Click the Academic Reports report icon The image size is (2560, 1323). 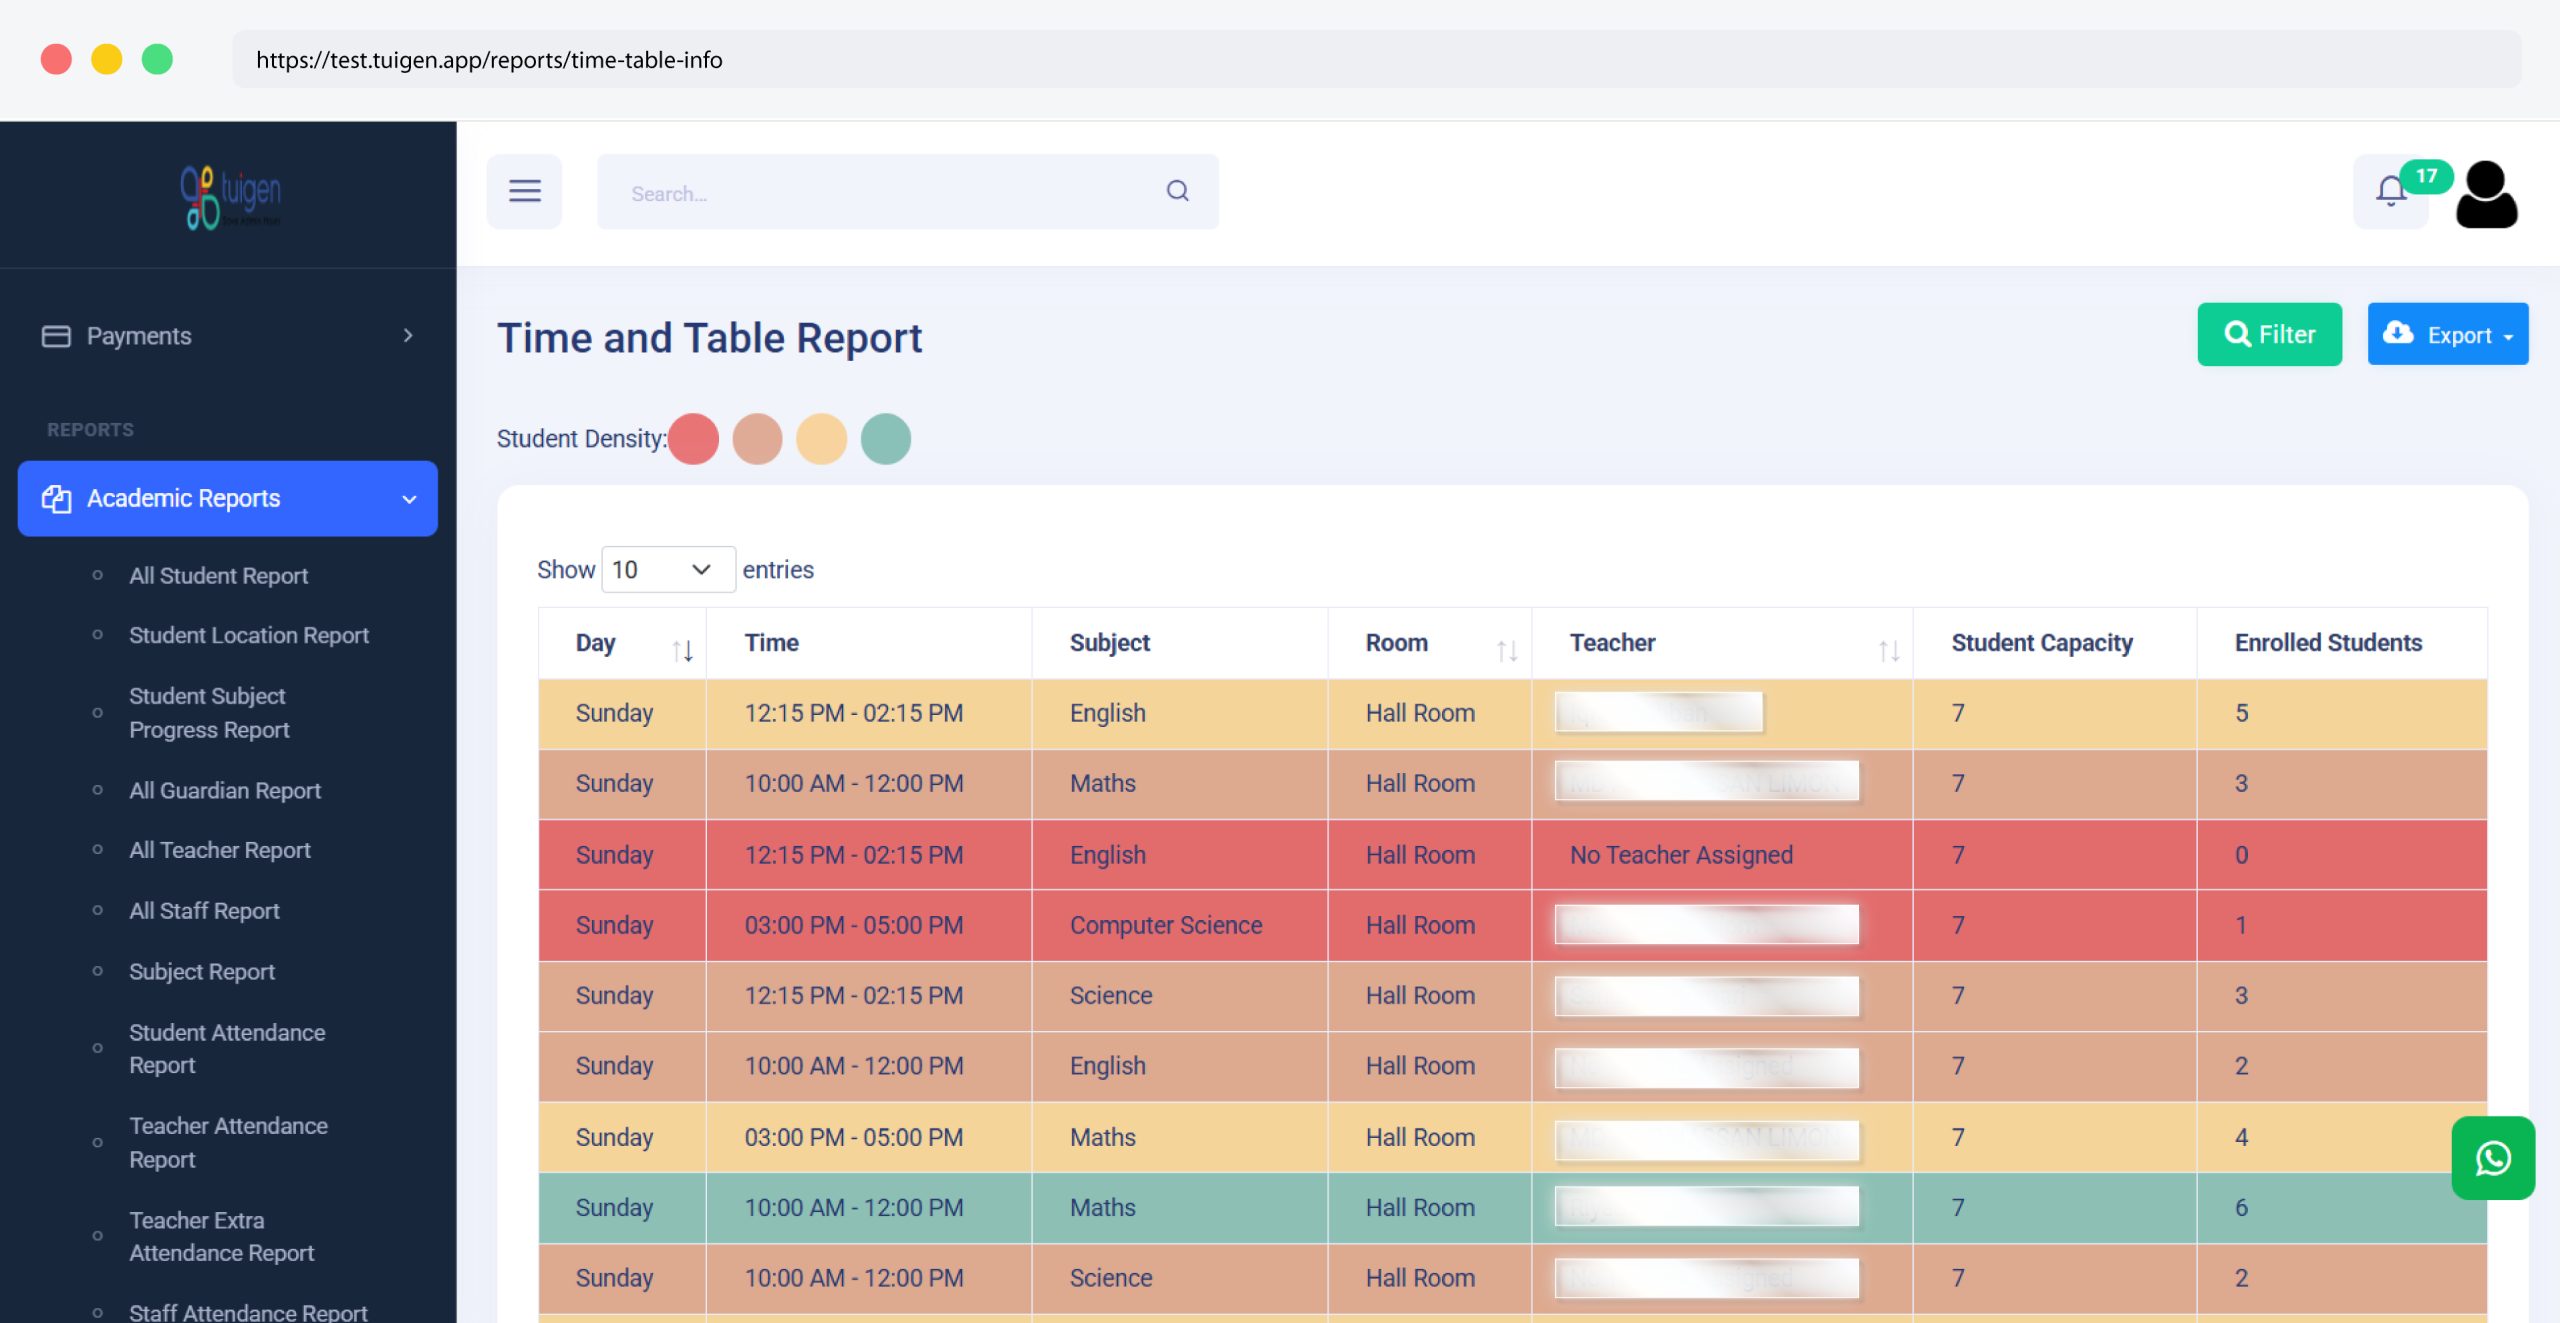[57, 498]
